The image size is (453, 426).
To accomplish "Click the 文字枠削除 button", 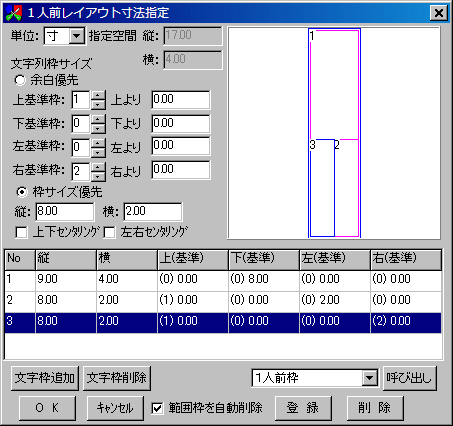I will point(117,378).
